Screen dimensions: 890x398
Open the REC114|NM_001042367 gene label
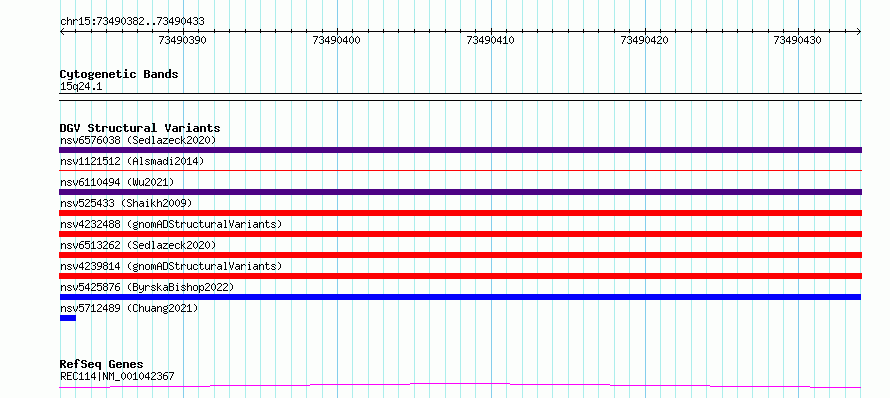117,376
